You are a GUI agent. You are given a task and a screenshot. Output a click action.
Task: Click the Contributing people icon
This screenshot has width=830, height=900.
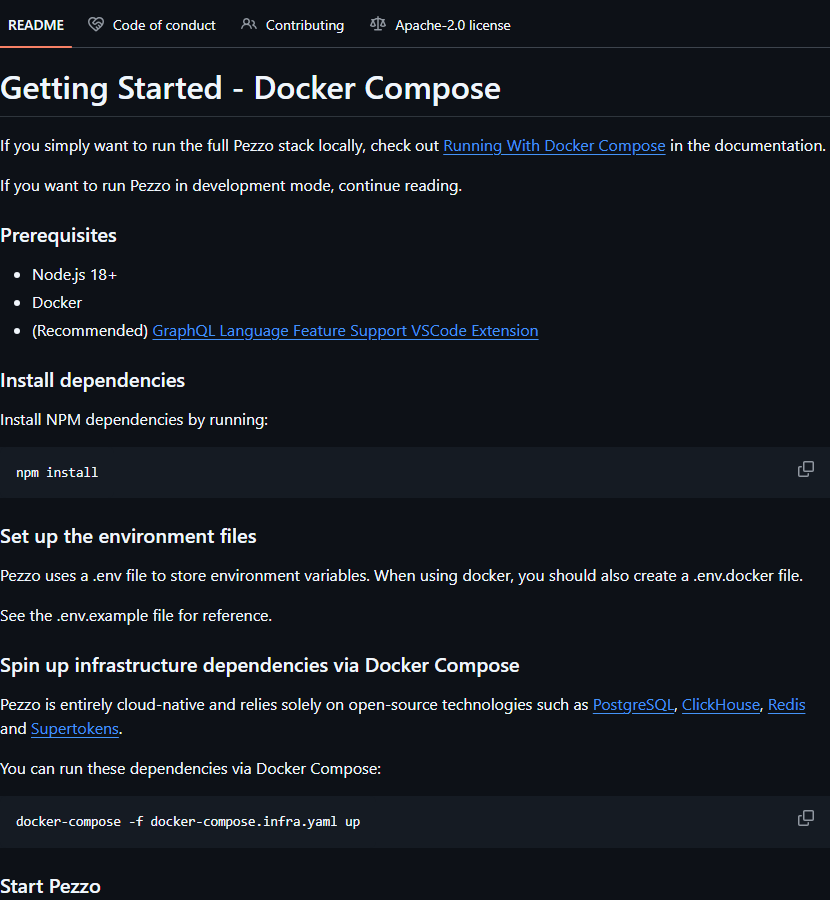[249, 25]
